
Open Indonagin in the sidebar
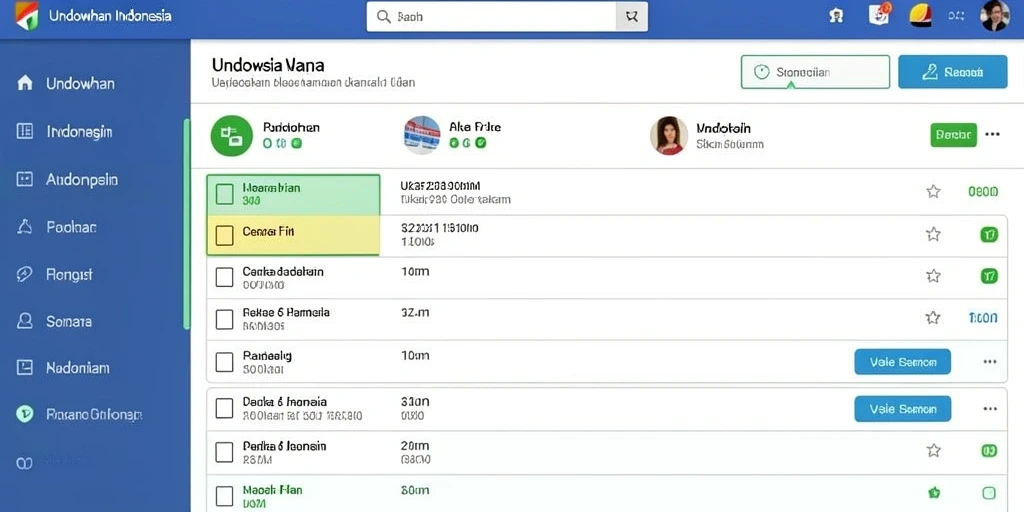(80, 131)
